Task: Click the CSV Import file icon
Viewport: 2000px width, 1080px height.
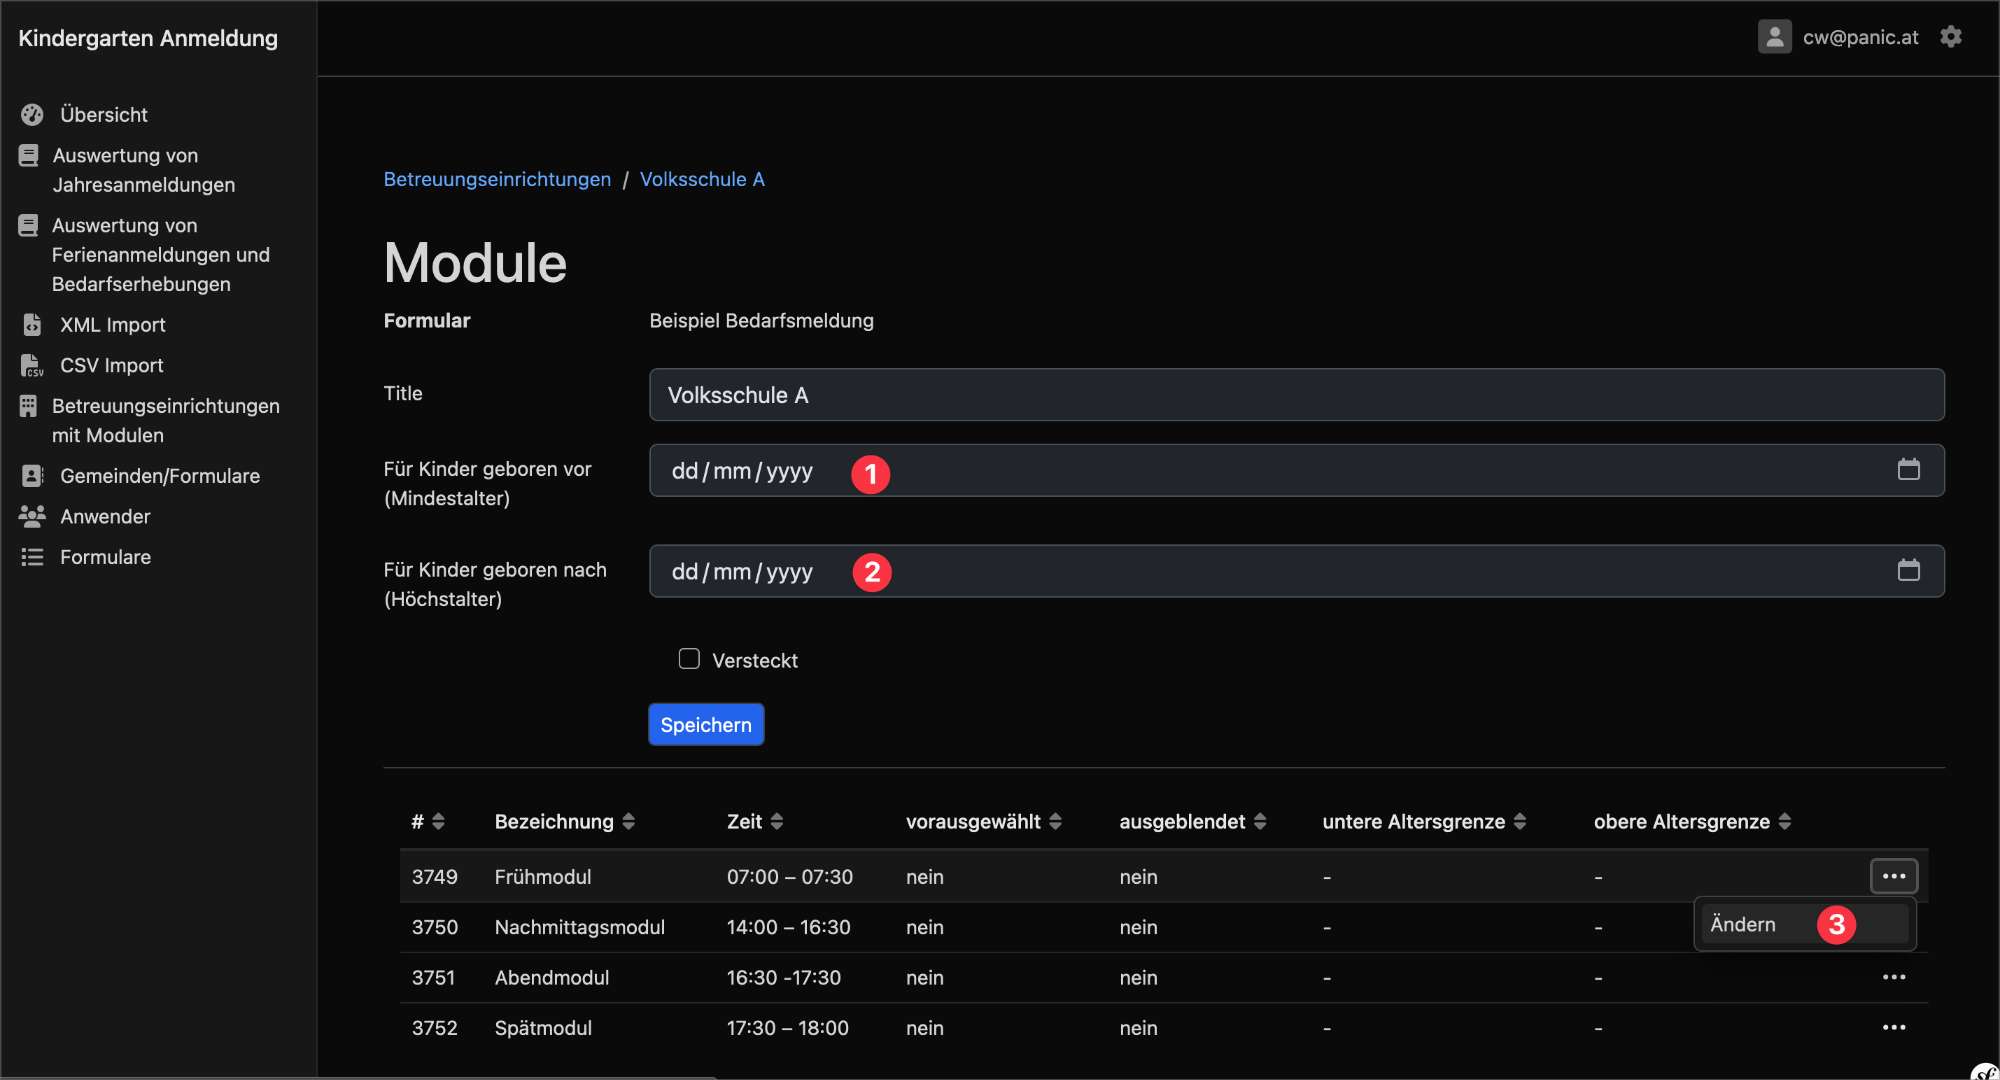Action: [x=32, y=366]
